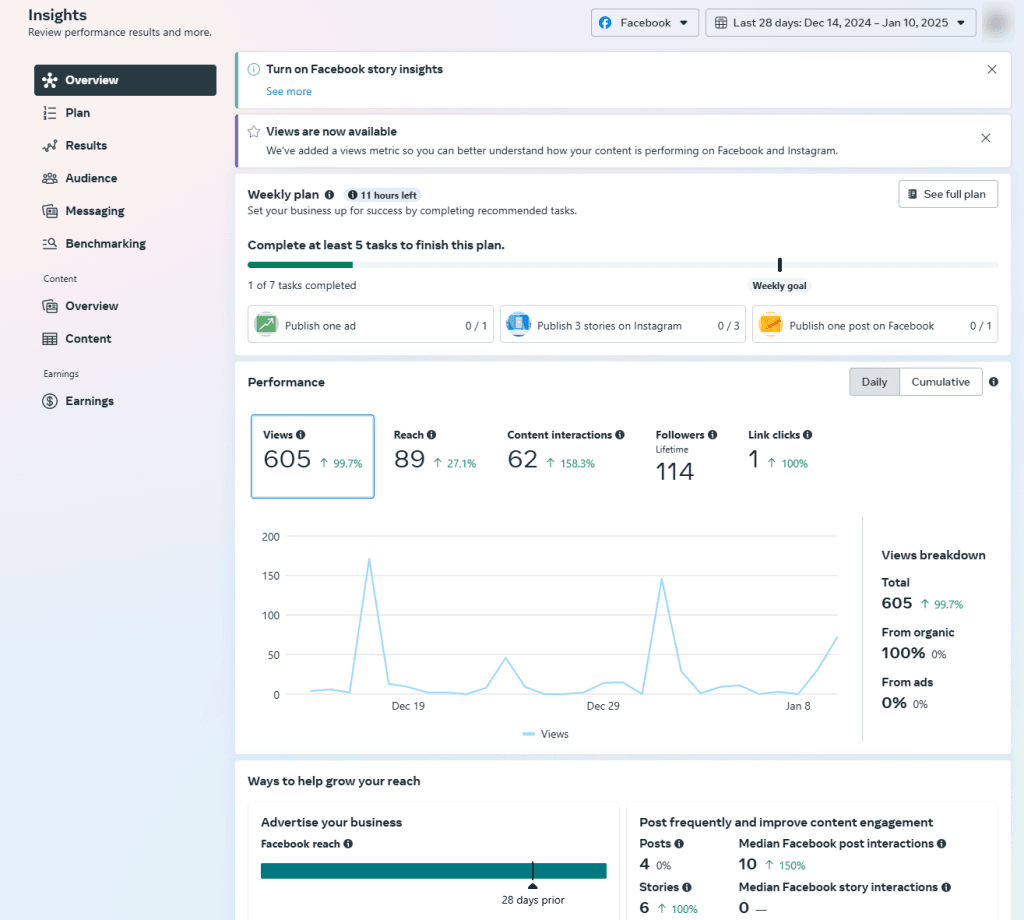Click the See more link in the banner

coord(288,91)
